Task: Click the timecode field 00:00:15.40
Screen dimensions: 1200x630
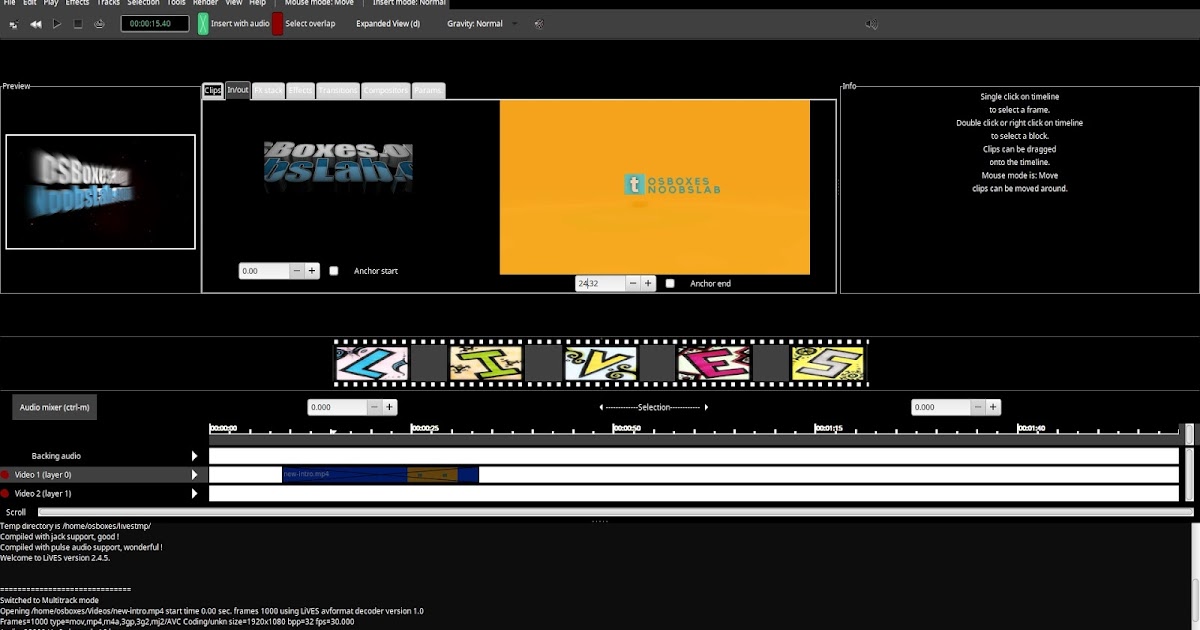Action: pyautogui.click(x=155, y=23)
